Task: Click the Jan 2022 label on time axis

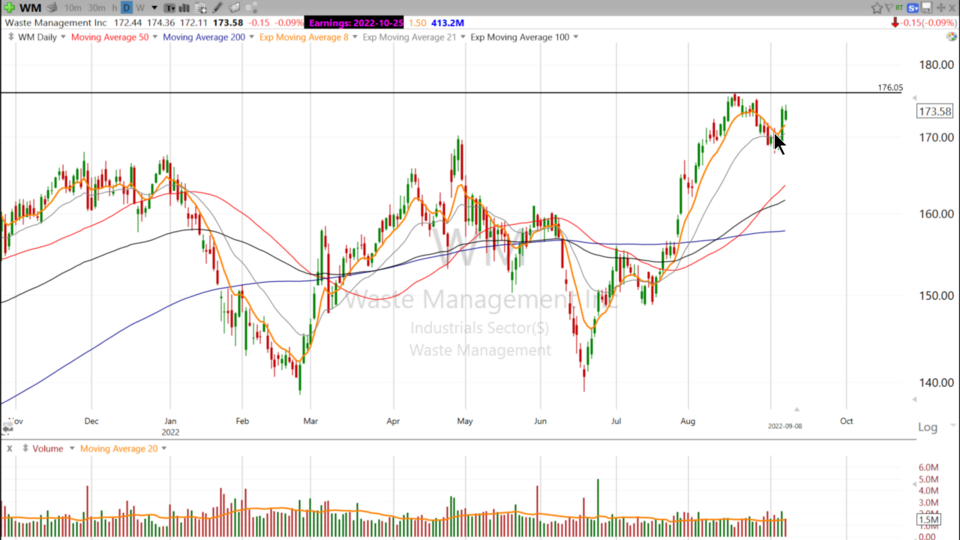Action: pos(170,426)
